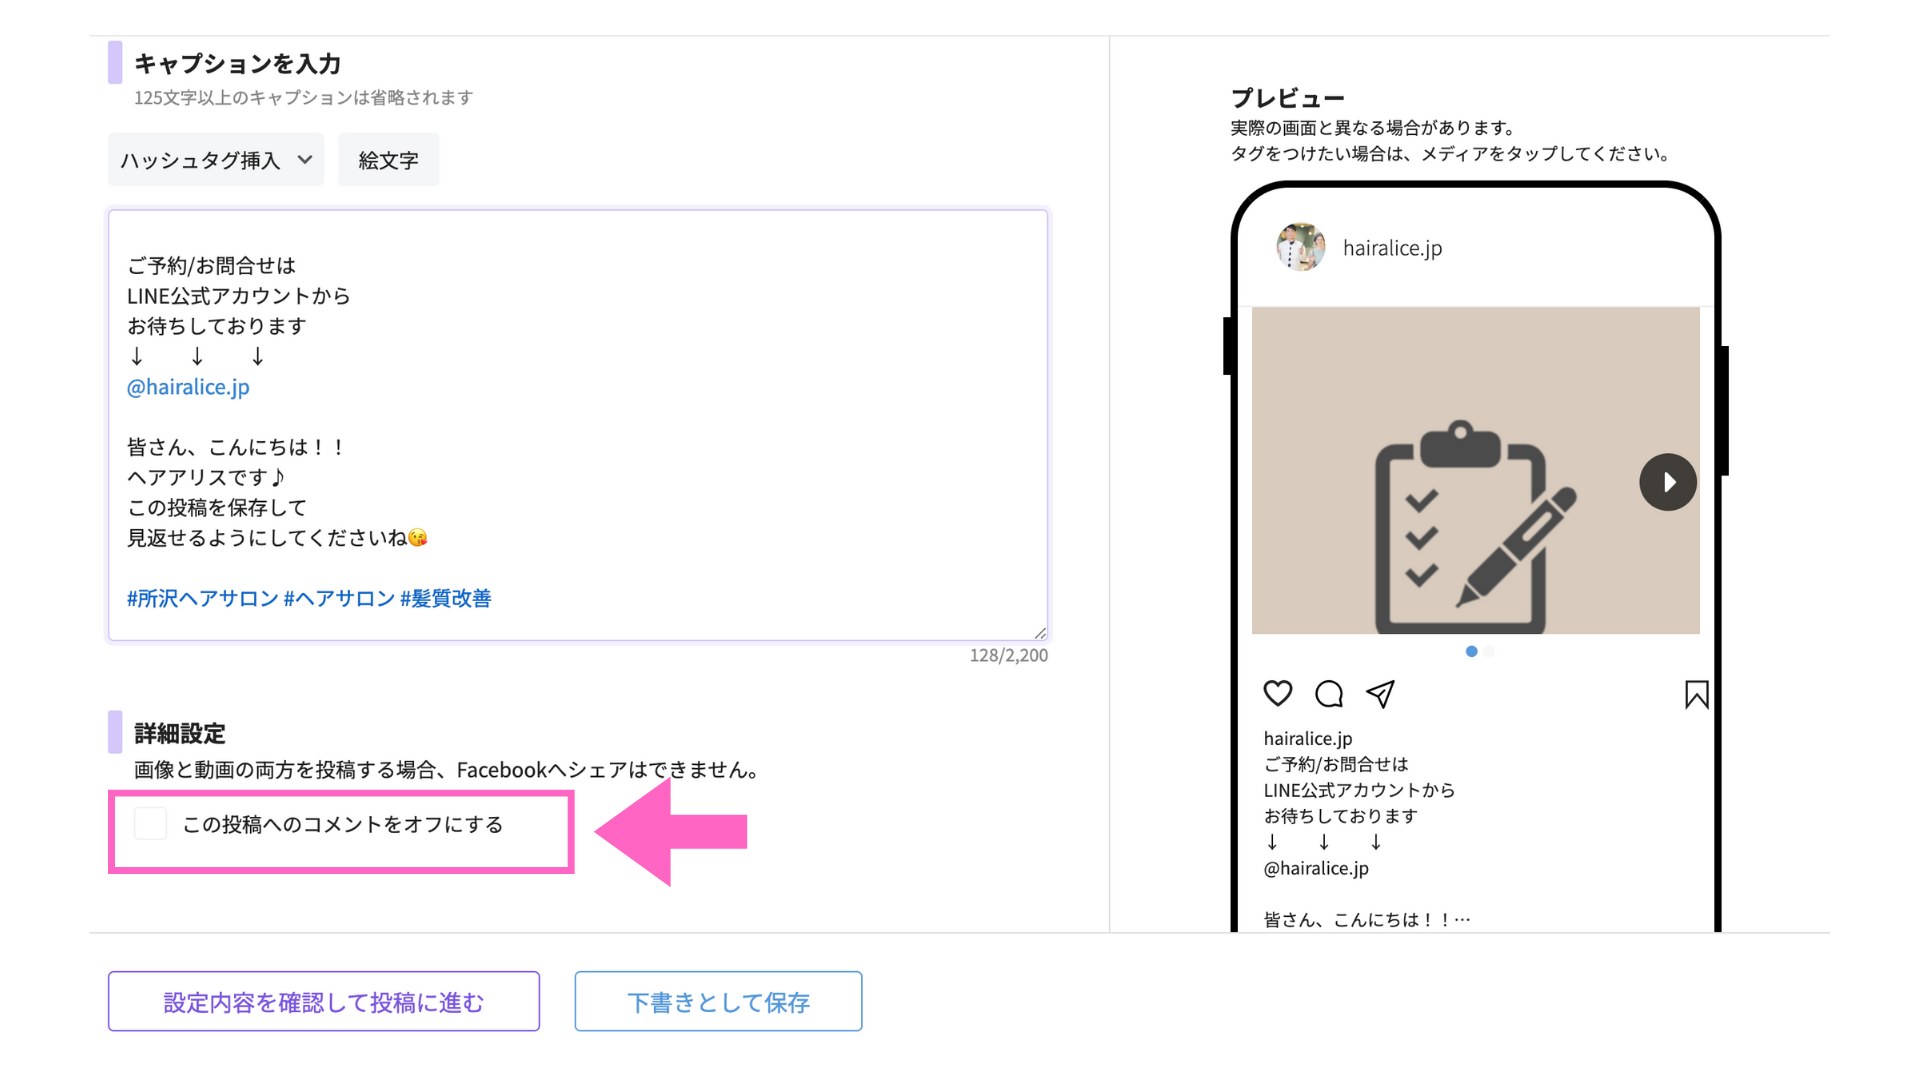
Task: Click the bookmark save icon in preview
Action: [1696, 694]
